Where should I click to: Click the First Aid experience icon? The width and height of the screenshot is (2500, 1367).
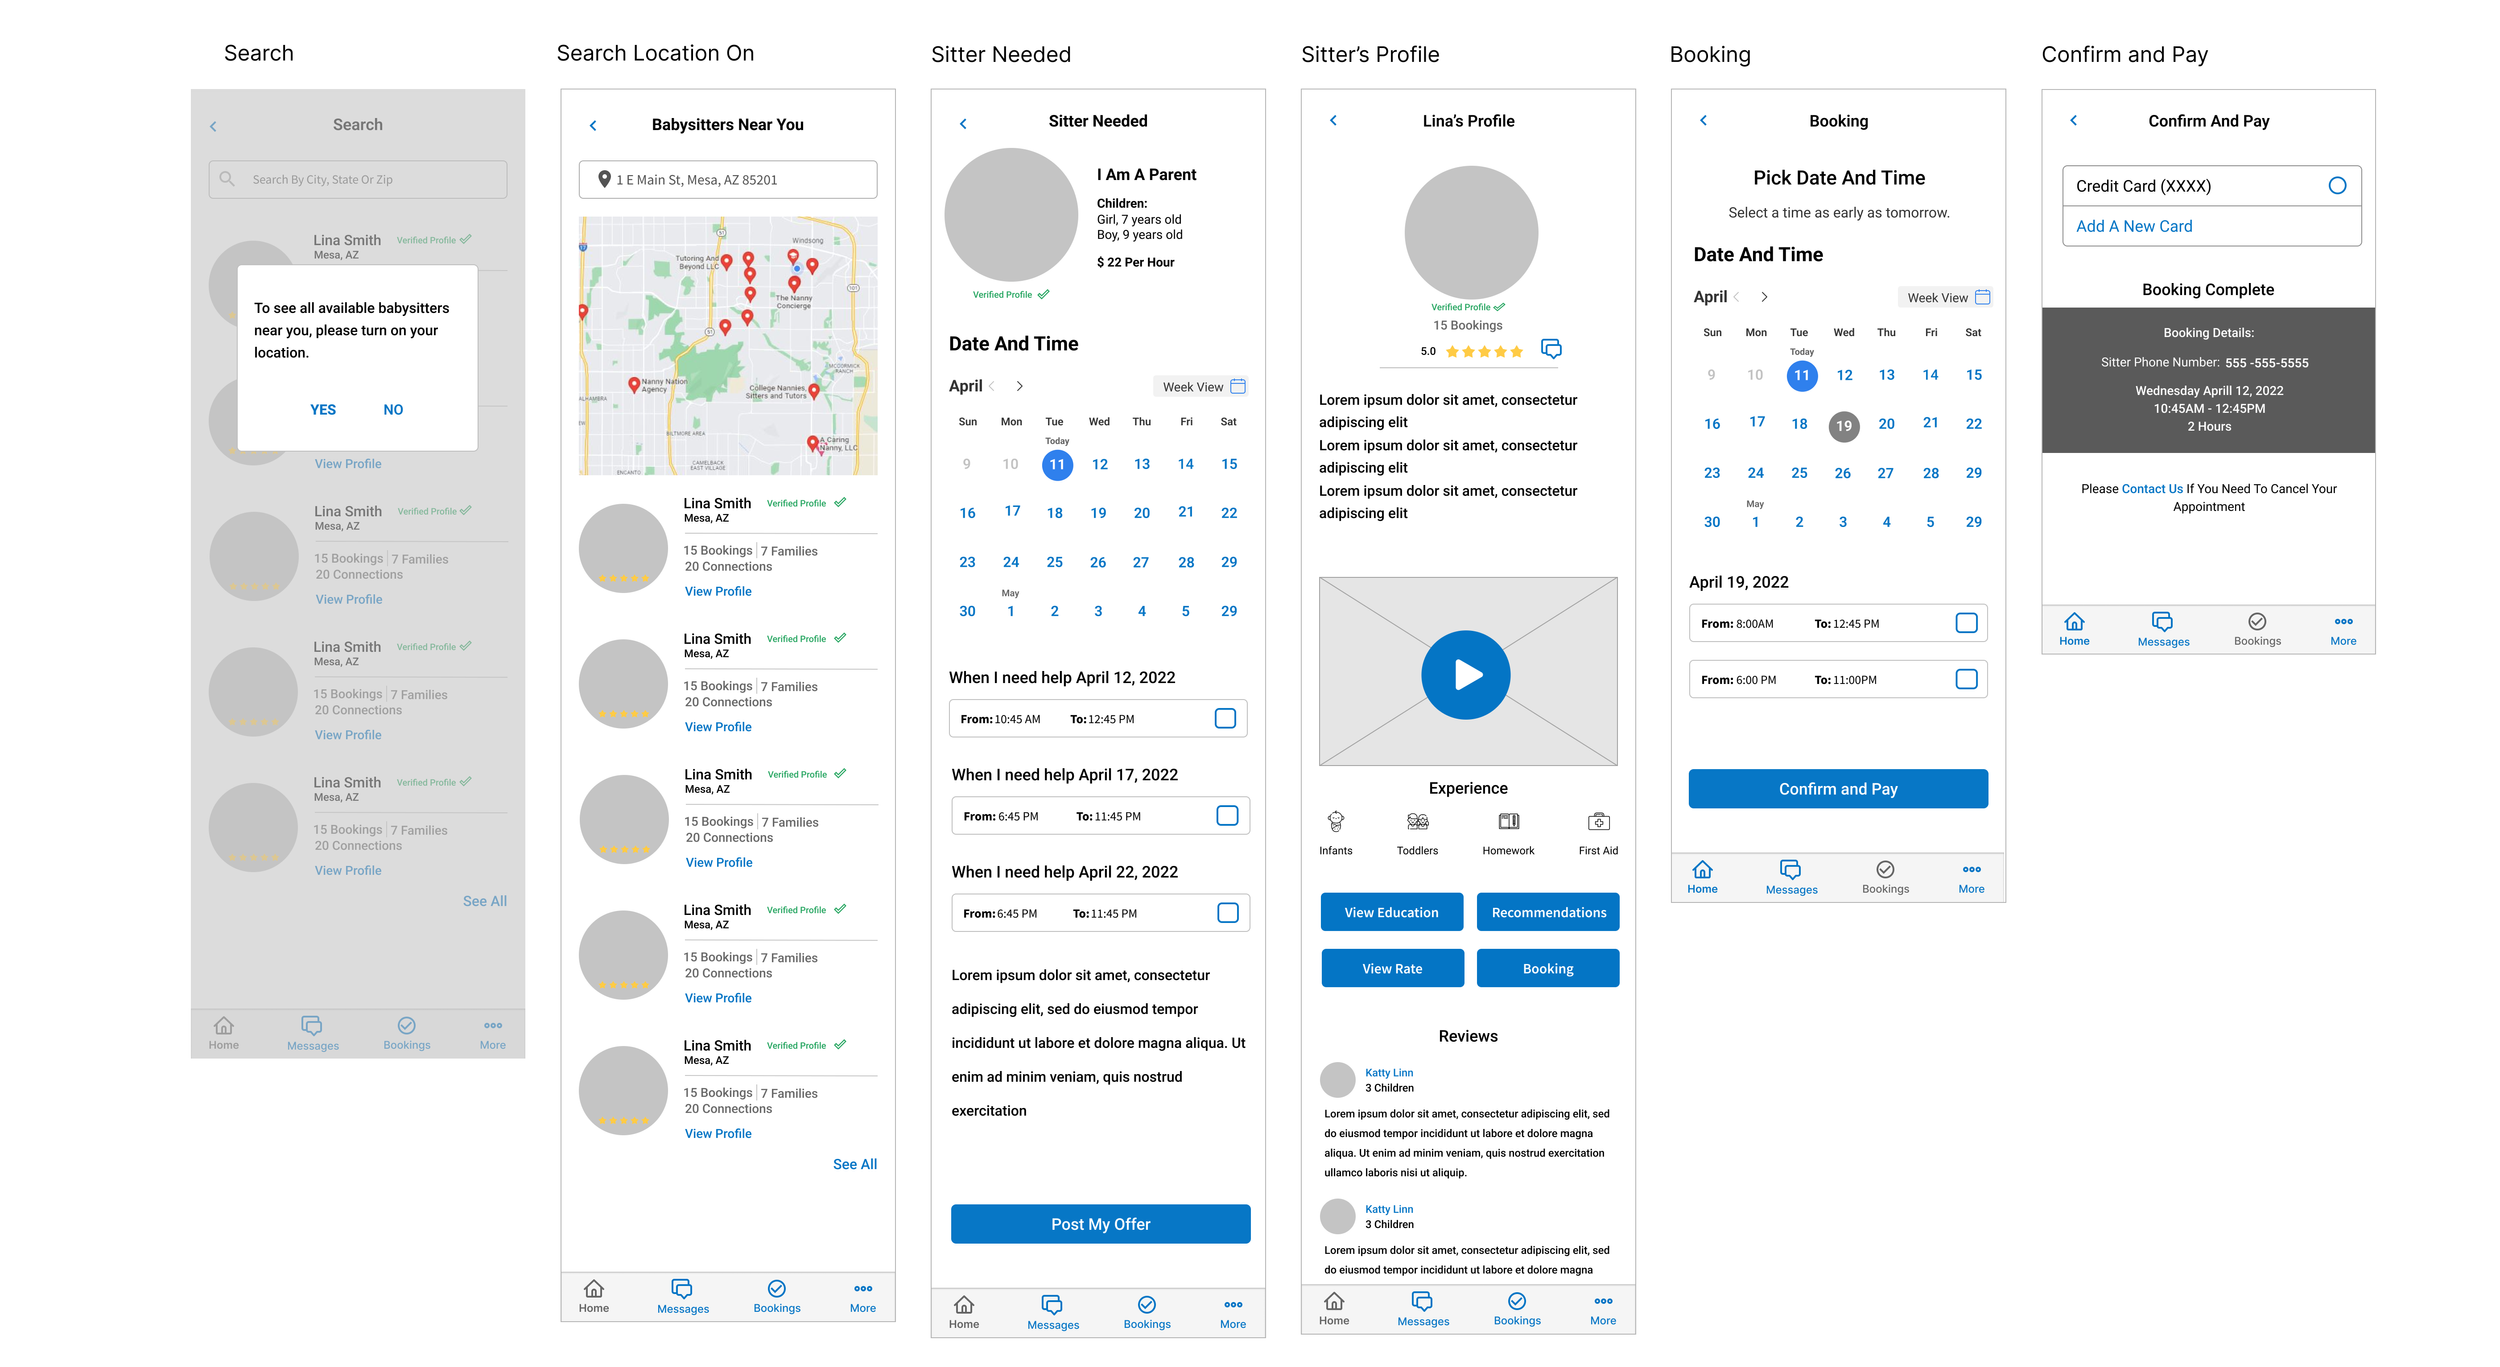click(1598, 822)
